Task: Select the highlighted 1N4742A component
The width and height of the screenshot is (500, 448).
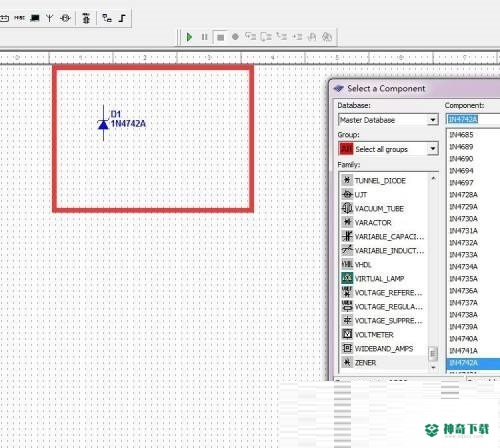Action: [473, 363]
